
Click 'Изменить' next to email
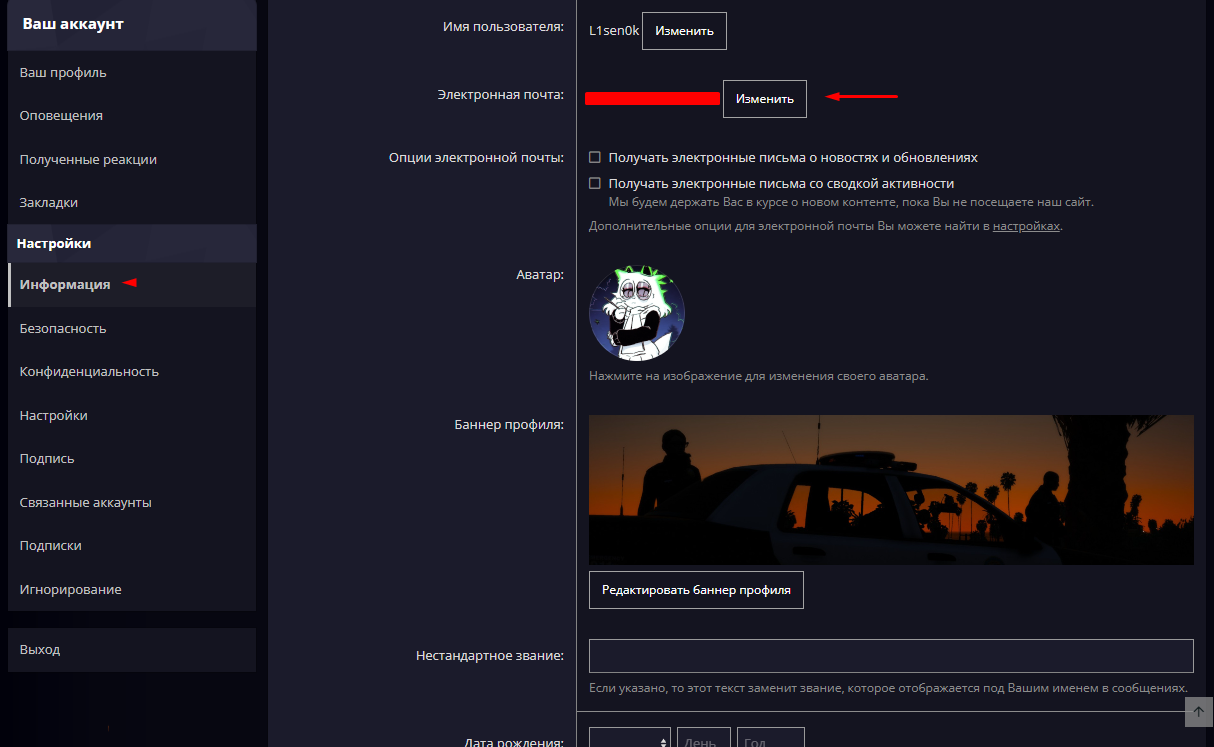click(764, 99)
